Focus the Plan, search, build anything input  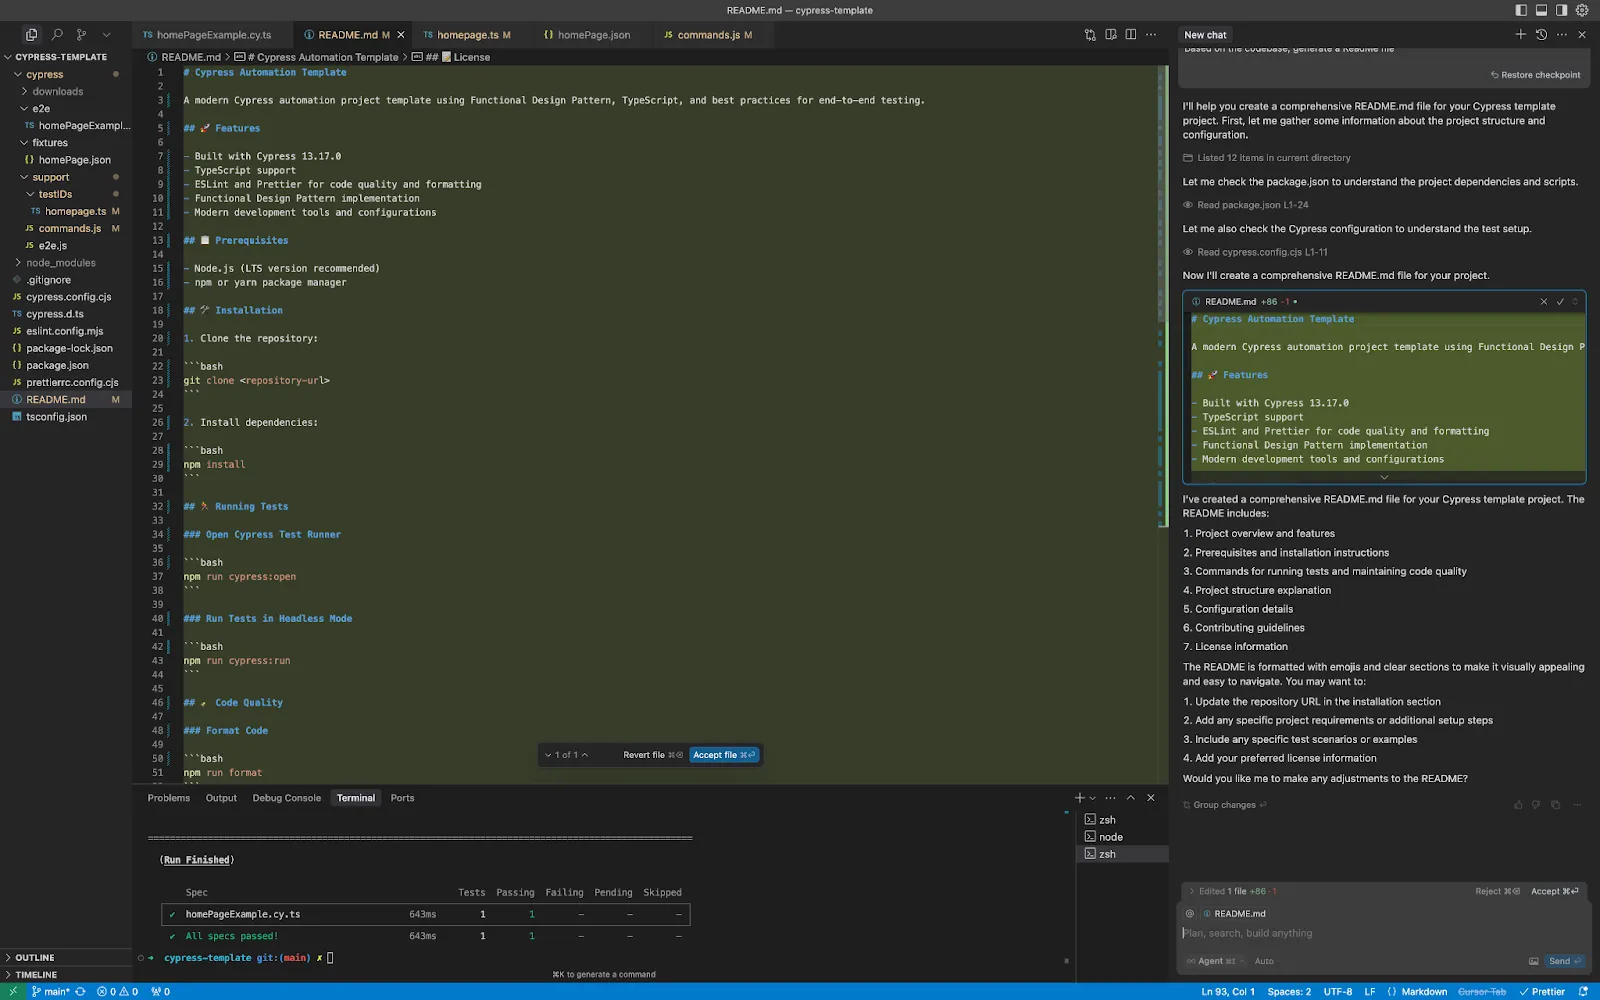[1384, 933]
